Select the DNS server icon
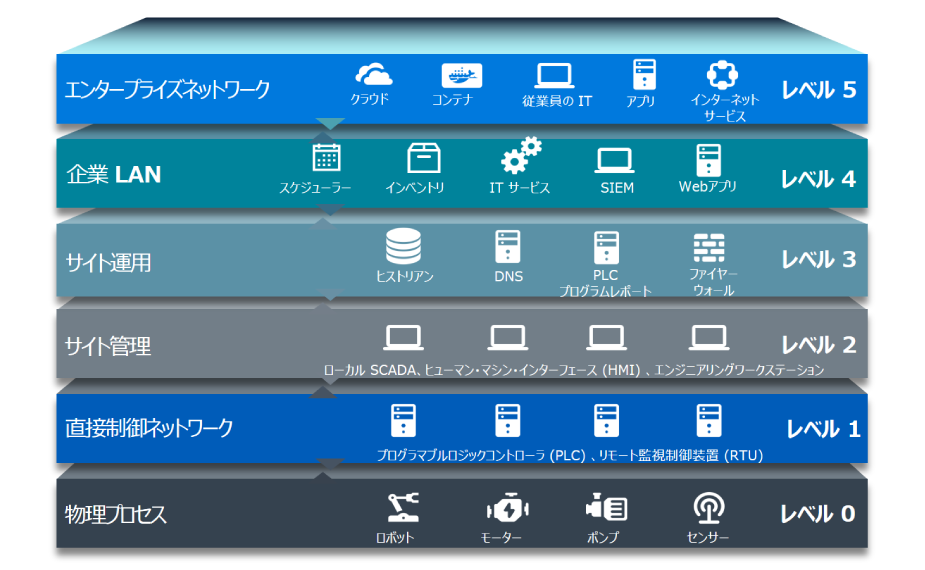Image resolution: width=925 pixels, height=570 pixels. tap(508, 246)
